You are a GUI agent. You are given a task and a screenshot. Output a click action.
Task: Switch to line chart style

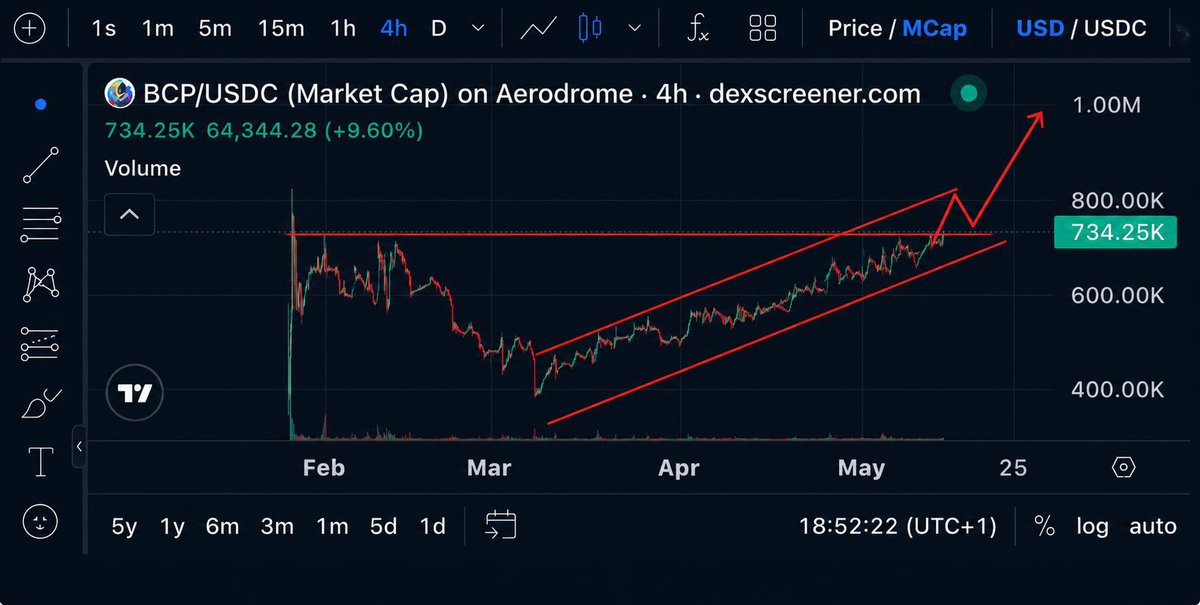(538, 28)
